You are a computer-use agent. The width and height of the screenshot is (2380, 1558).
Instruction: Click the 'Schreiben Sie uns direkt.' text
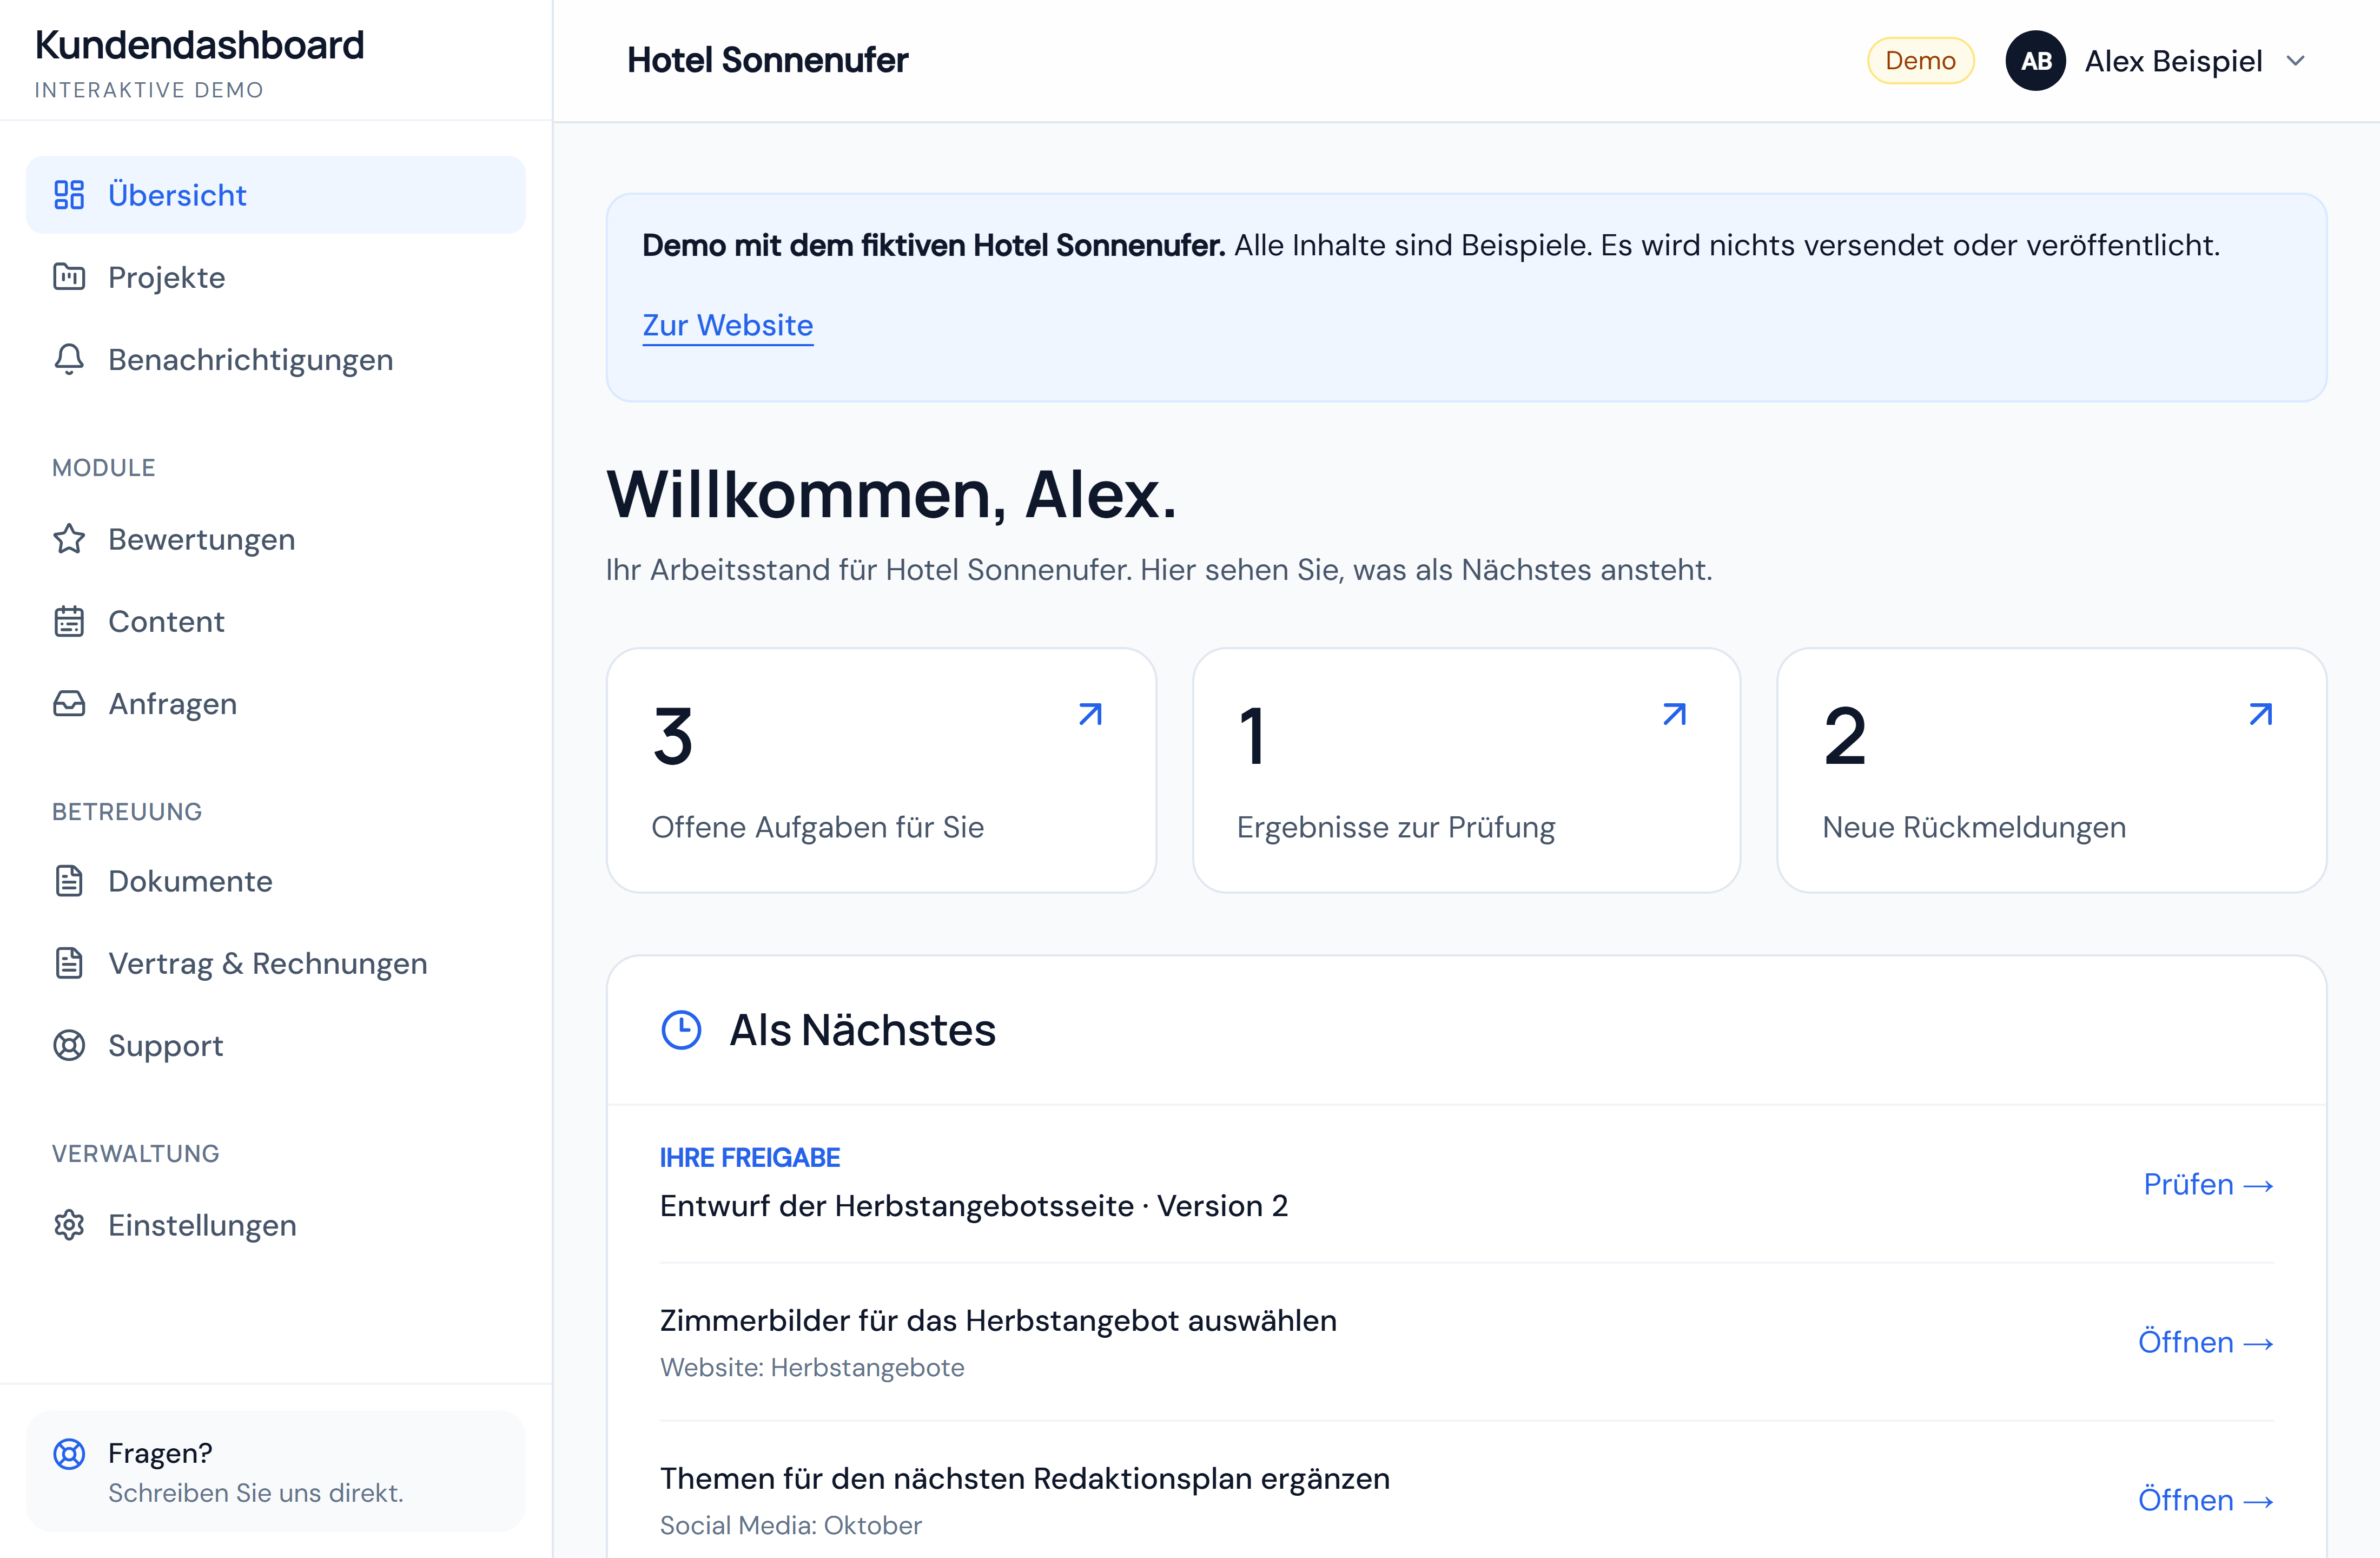tap(256, 1493)
